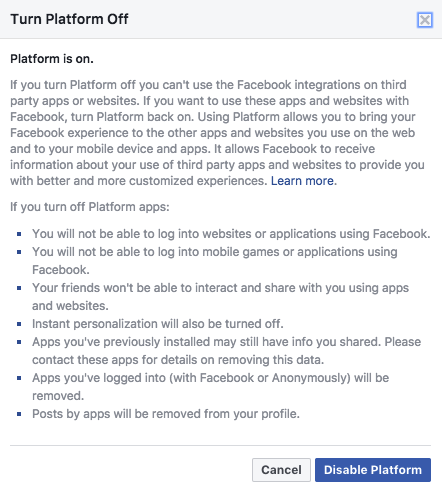The height and width of the screenshot is (491, 442).
Task: Click the Turn Platform Off dialog title
Action: pyautogui.click(x=69, y=19)
